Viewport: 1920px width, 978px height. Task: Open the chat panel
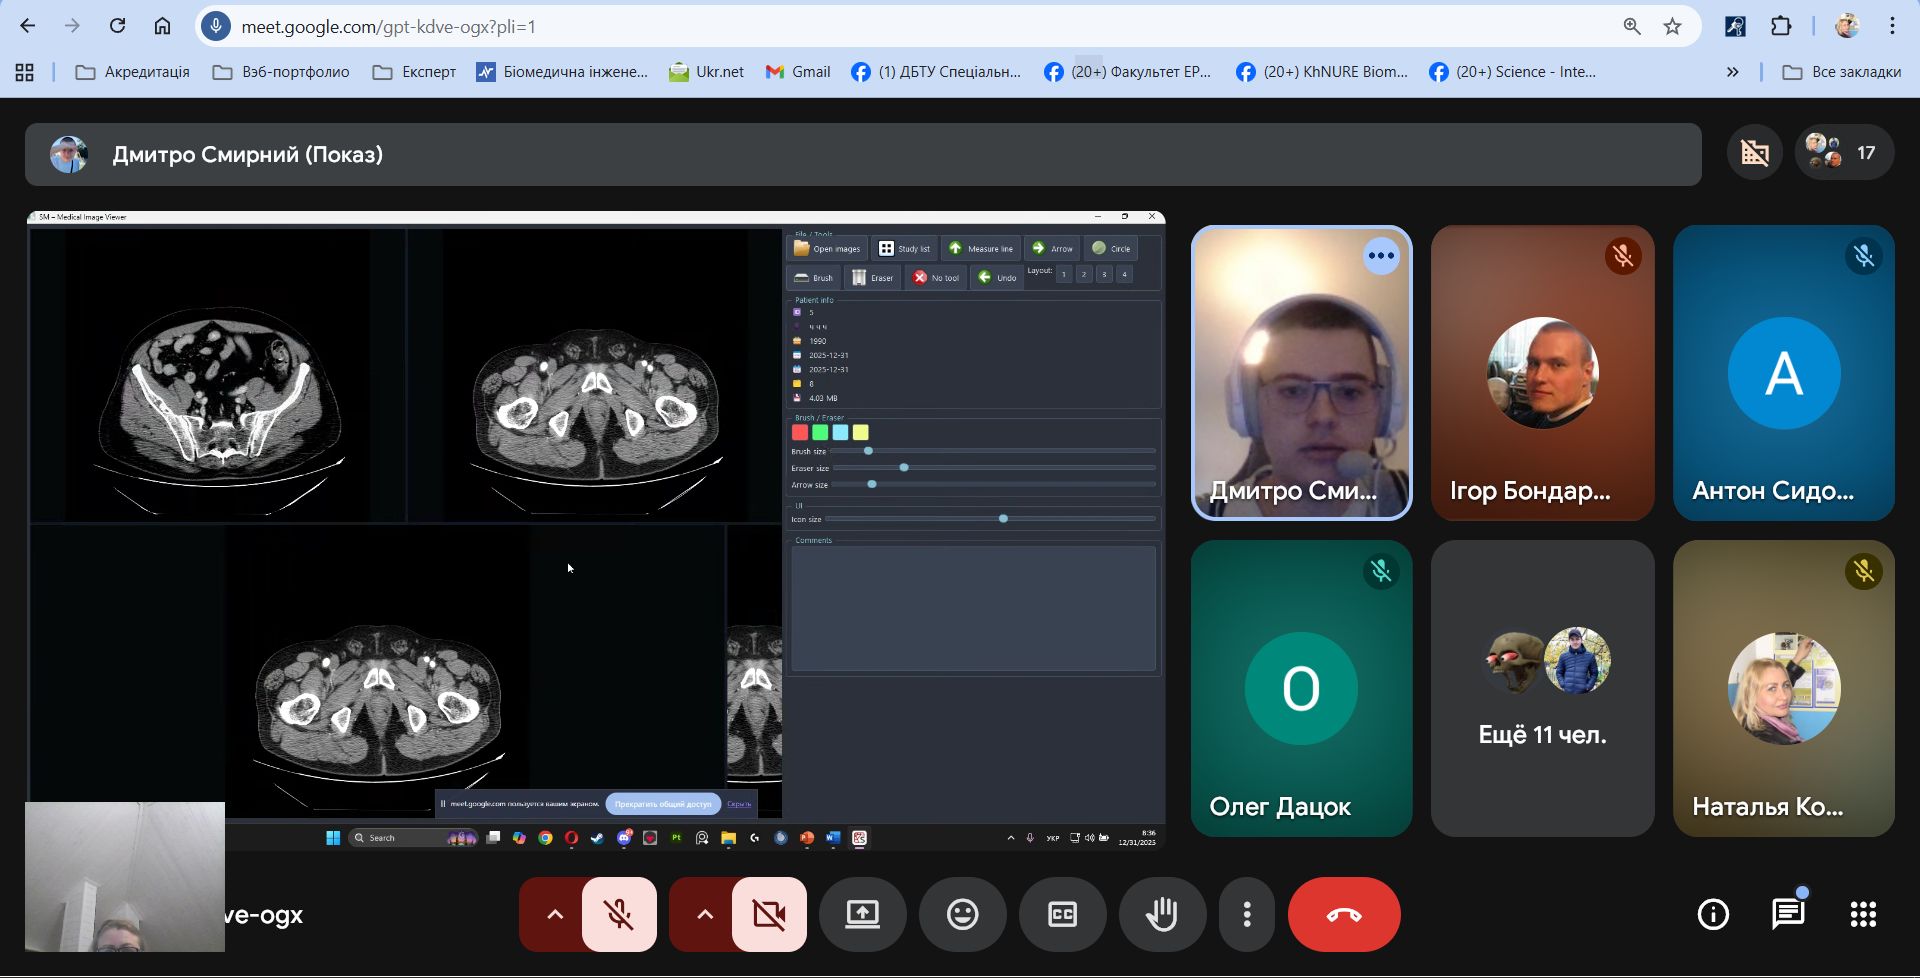point(1787,914)
